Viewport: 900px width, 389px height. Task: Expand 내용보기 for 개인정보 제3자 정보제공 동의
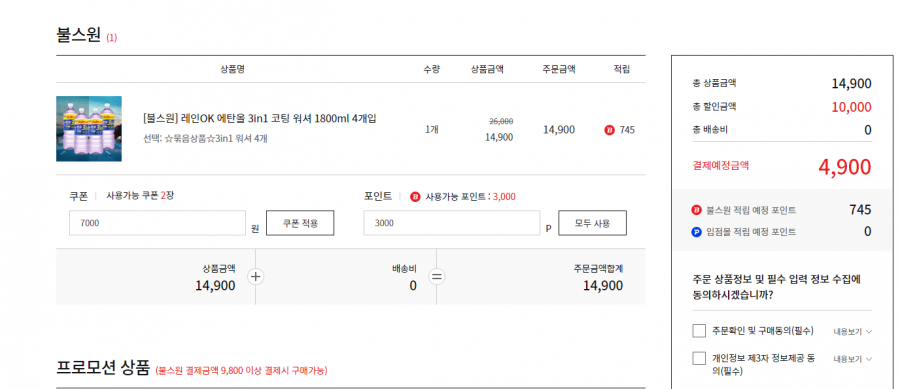coord(852,359)
